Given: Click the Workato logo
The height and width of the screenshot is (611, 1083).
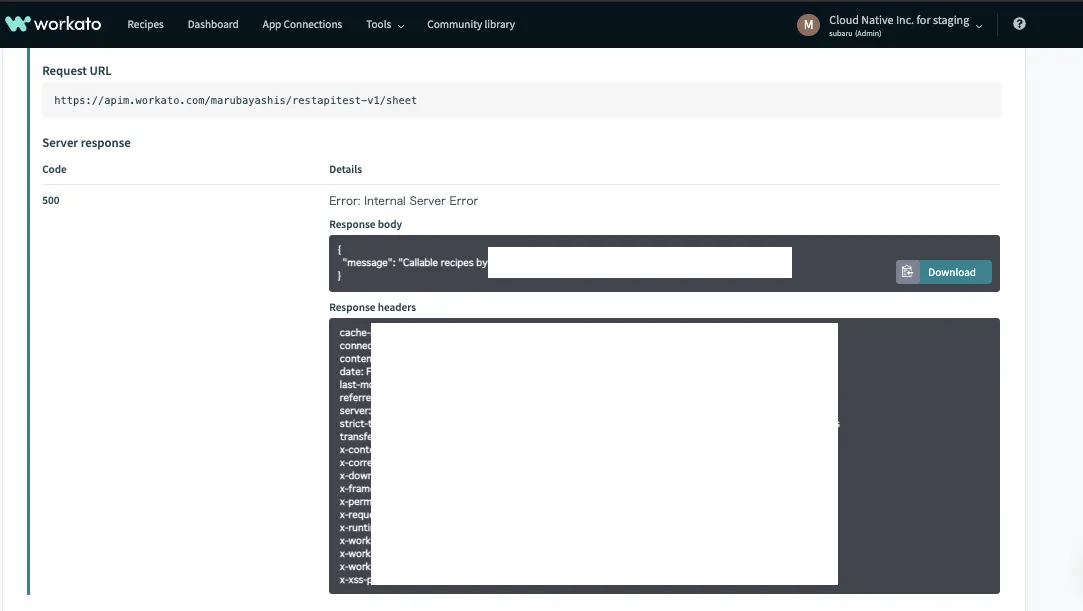Looking at the screenshot, I should click(x=53, y=24).
